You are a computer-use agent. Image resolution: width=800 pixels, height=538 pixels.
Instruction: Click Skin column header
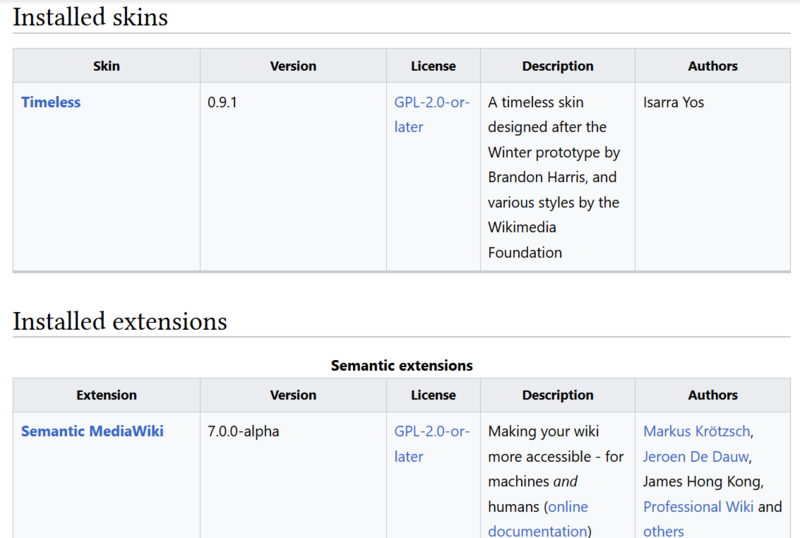107,66
